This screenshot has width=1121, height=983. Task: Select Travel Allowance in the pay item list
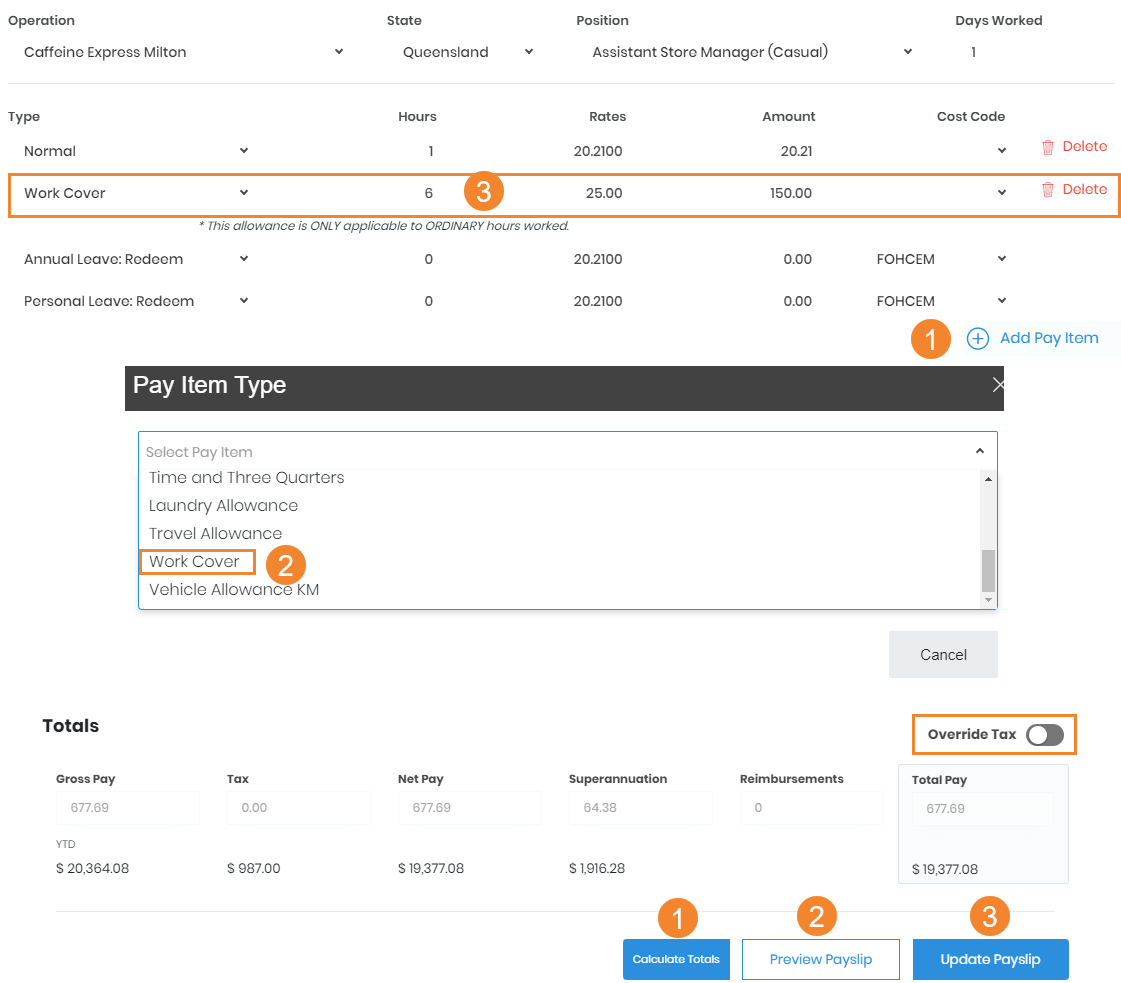click(215, 534)
